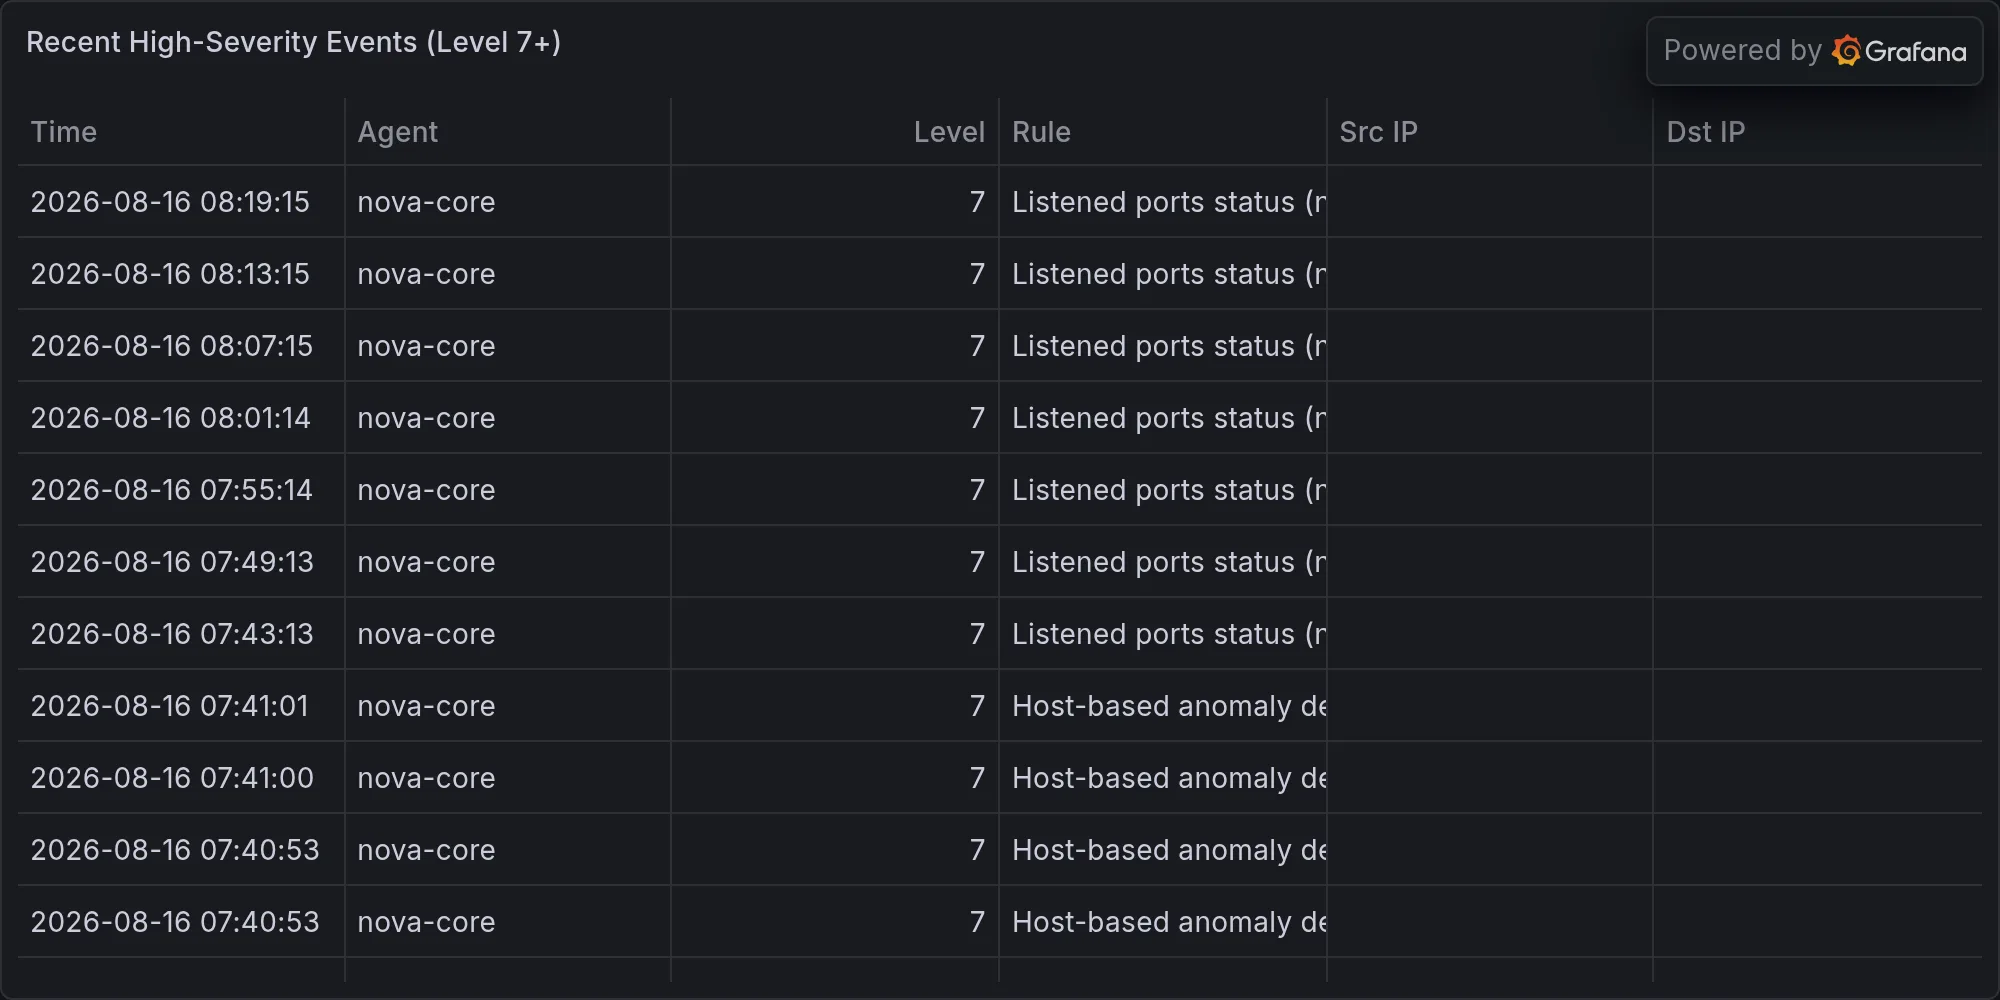2000x1000 pixels.
Task: Sort table by Time column header
Action: (64, 132)
